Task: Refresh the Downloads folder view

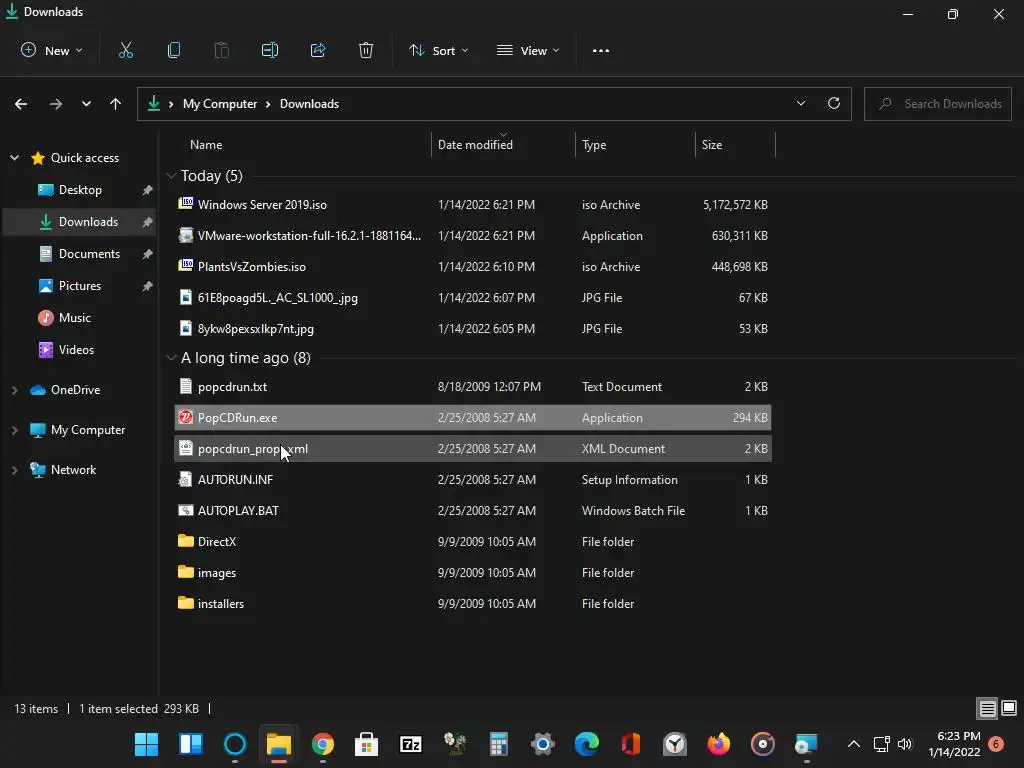Action: click(x=834, y=103)
